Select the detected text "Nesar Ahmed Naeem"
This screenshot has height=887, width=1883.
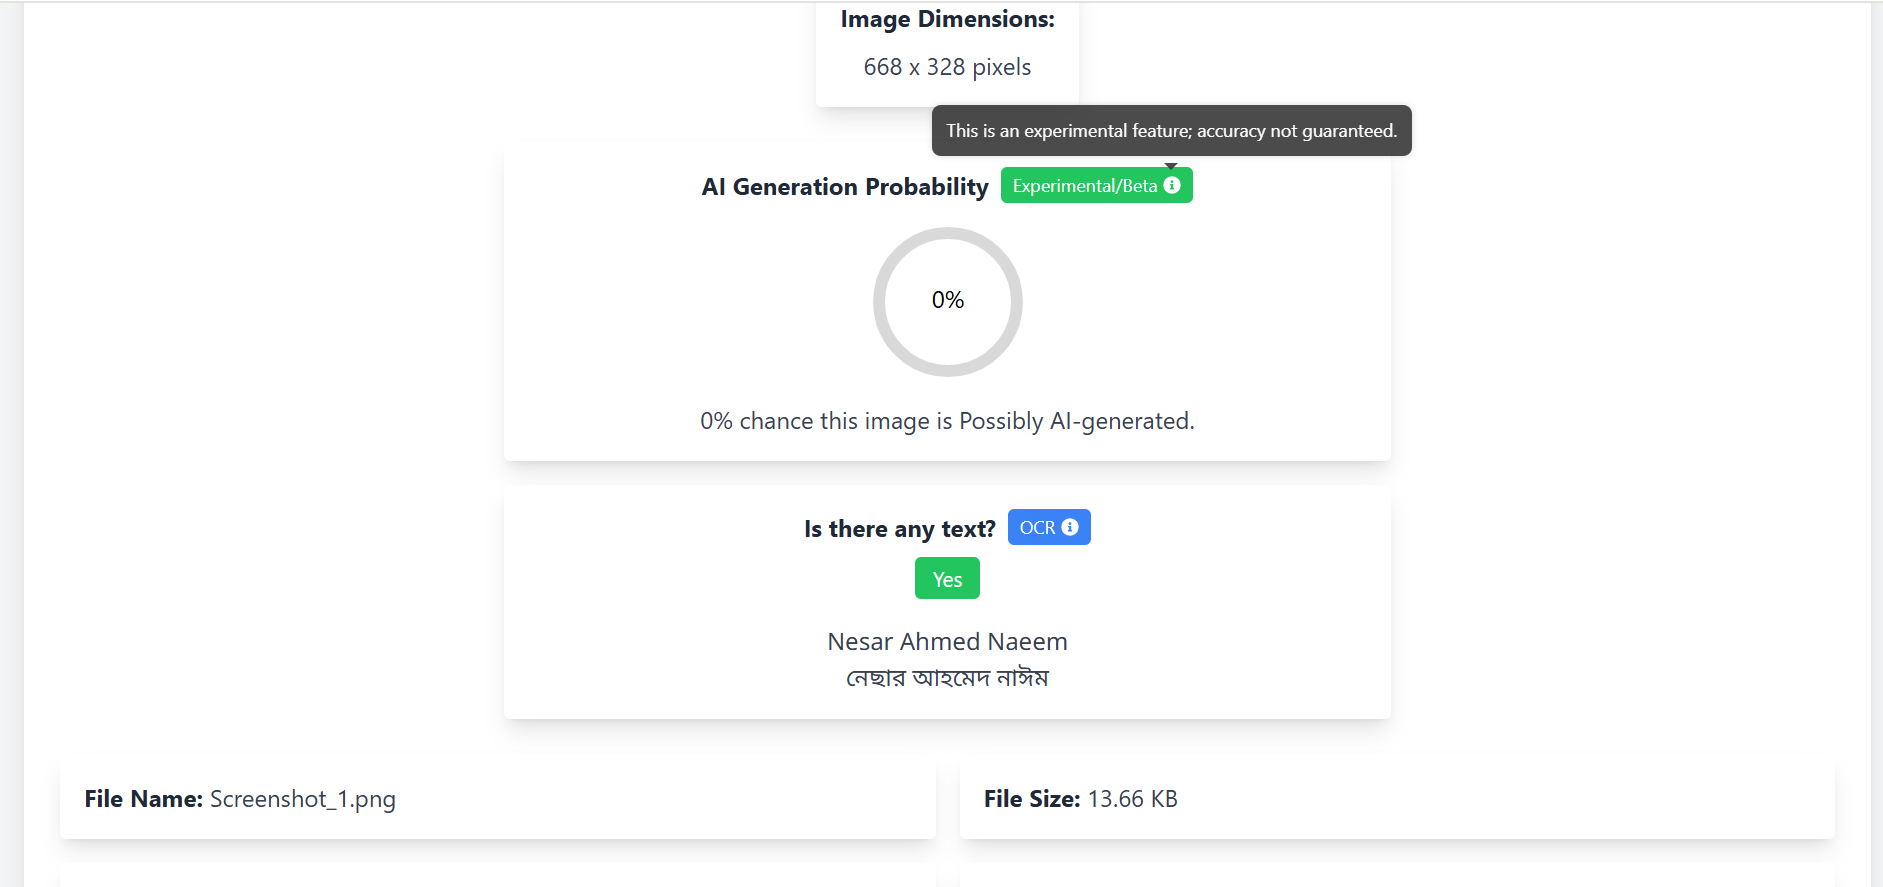tap(947, 642)
